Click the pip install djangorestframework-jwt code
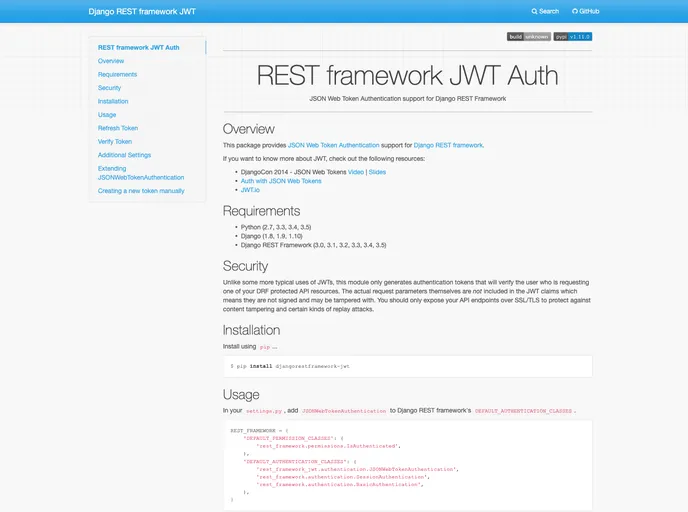 [290, 366]
